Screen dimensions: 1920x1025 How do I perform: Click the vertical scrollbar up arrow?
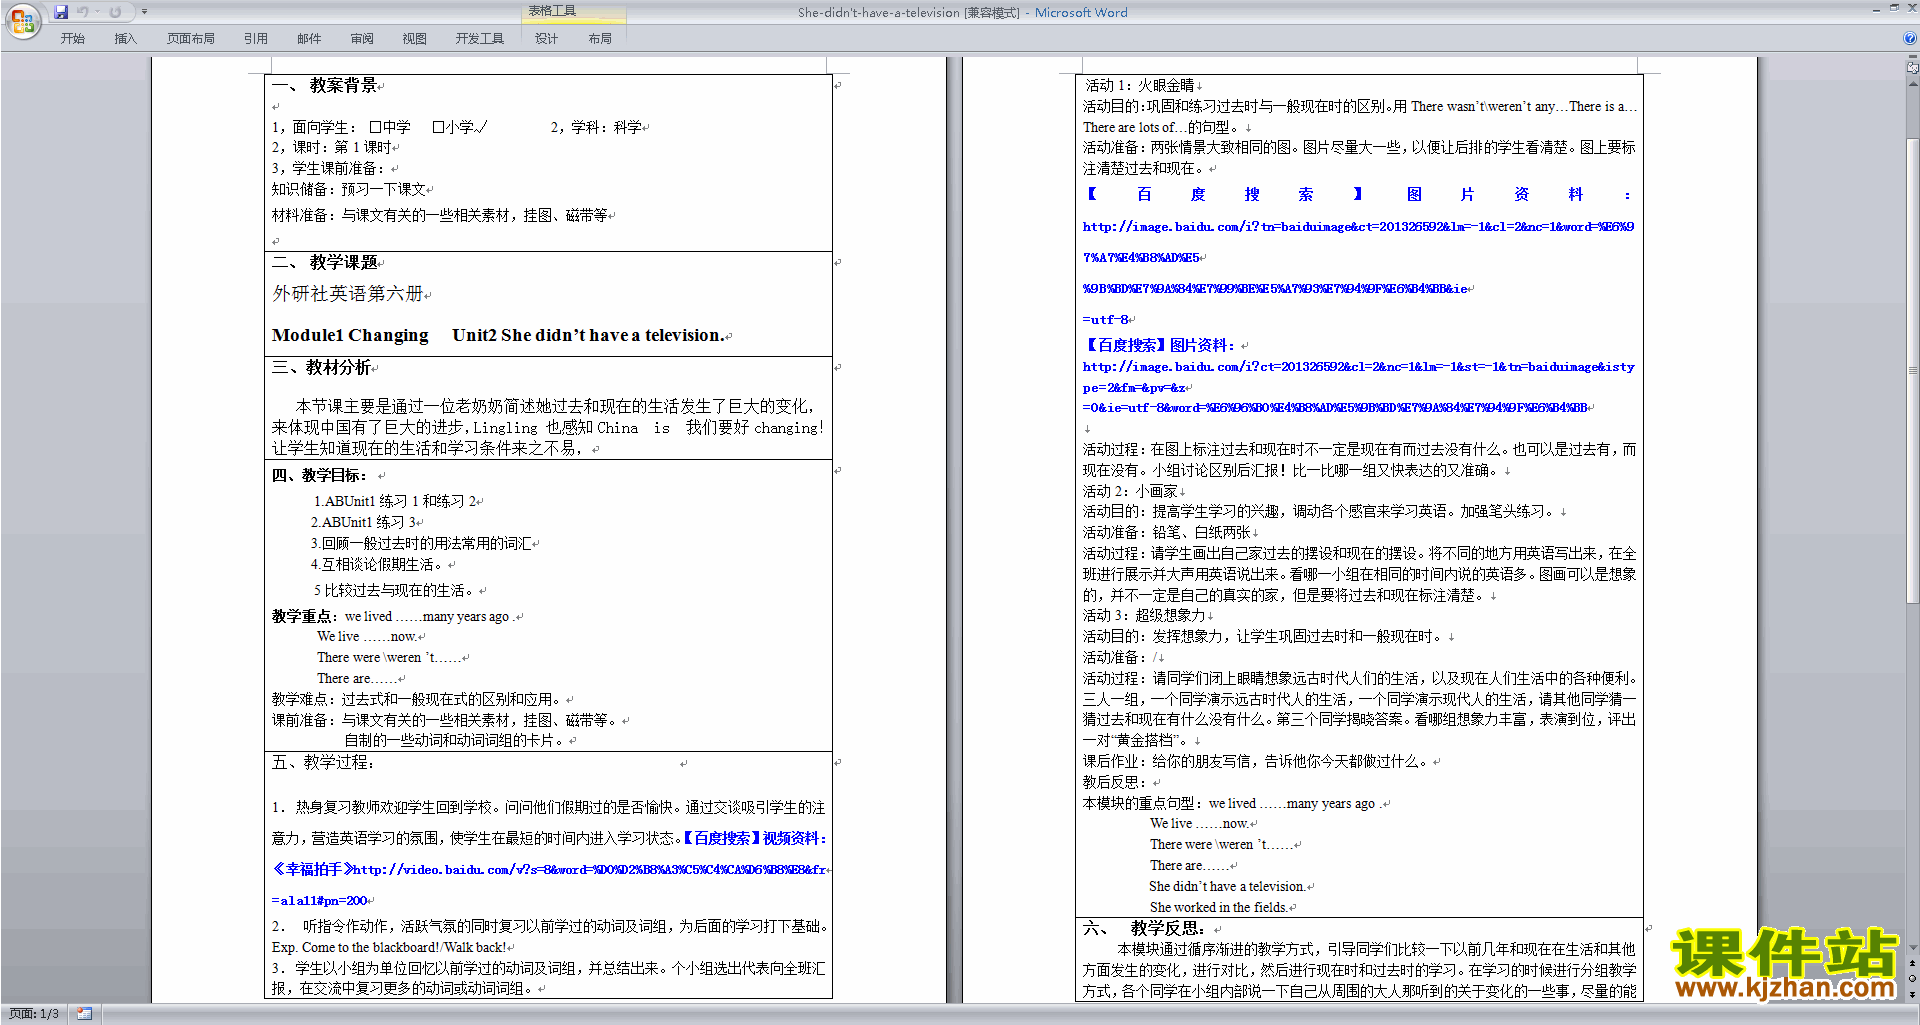1913,83
